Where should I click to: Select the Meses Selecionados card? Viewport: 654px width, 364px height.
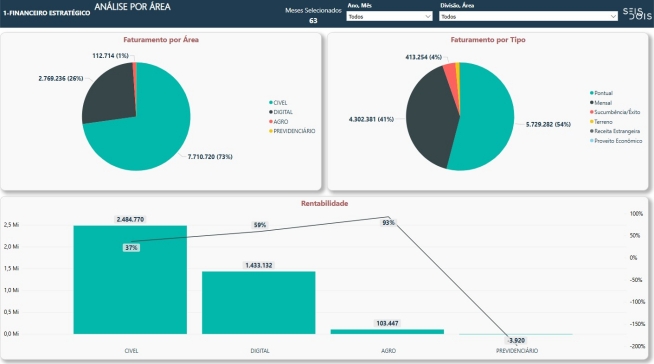pos(313,15)
